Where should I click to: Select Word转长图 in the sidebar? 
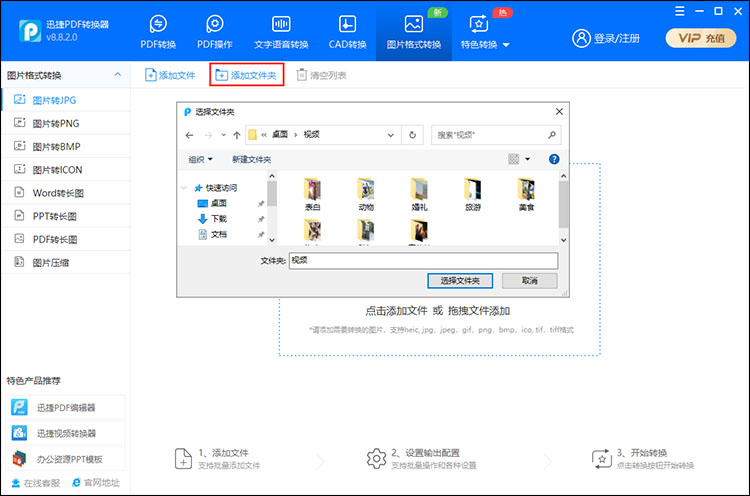(x=66, y=193)
